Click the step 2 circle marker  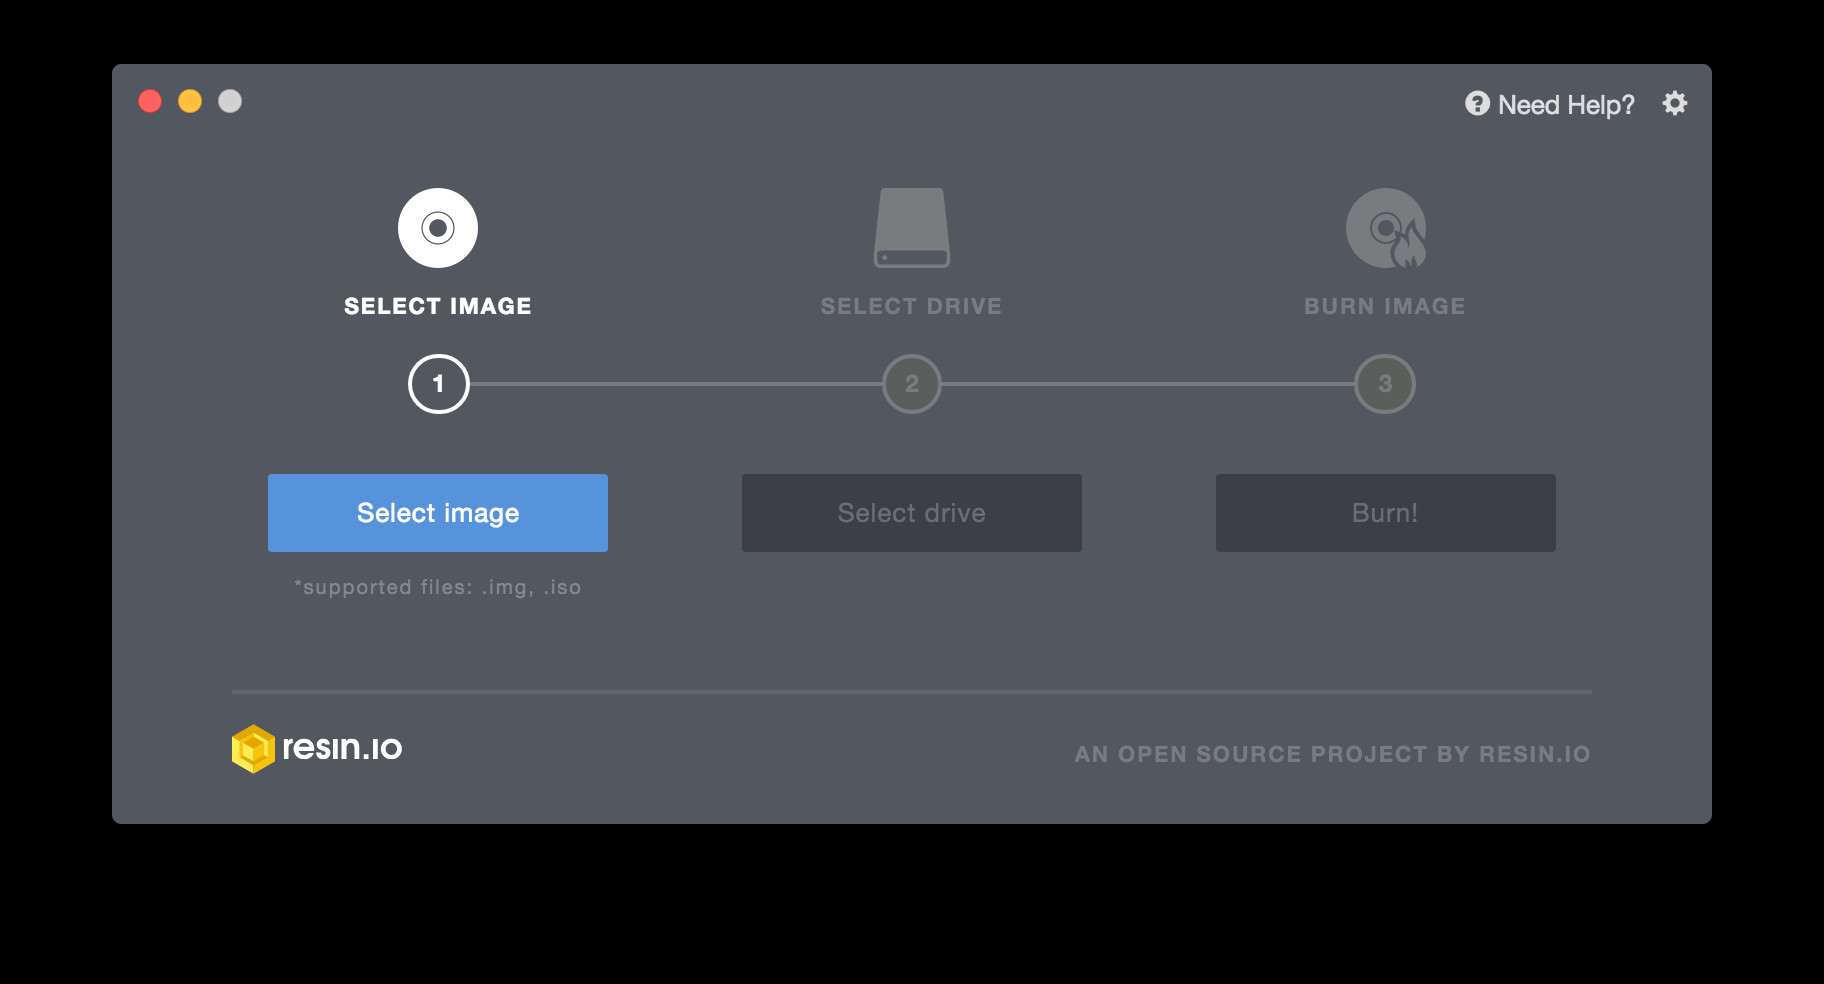(912, 384)
